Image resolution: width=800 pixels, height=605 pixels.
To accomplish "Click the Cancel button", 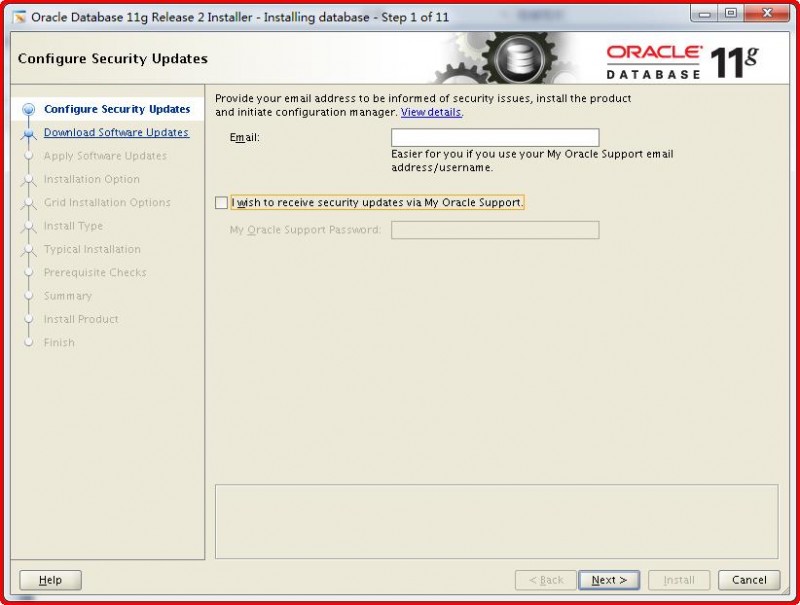I will 748,580.
